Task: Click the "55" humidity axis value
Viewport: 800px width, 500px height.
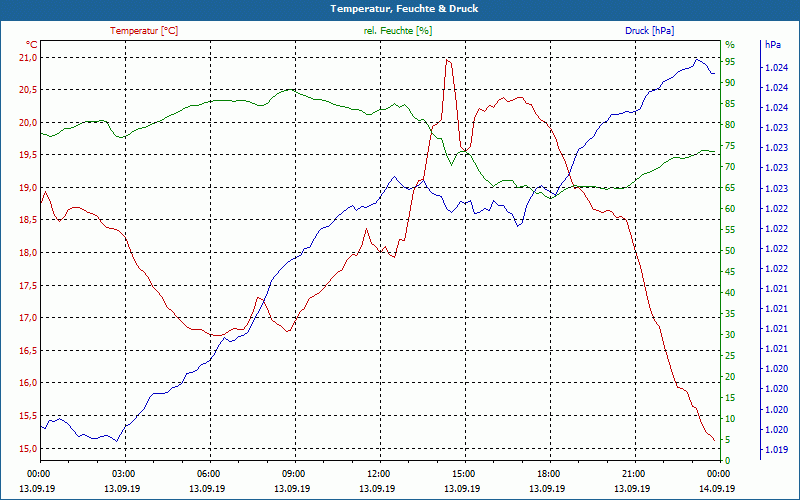Action: click(730, 230)
